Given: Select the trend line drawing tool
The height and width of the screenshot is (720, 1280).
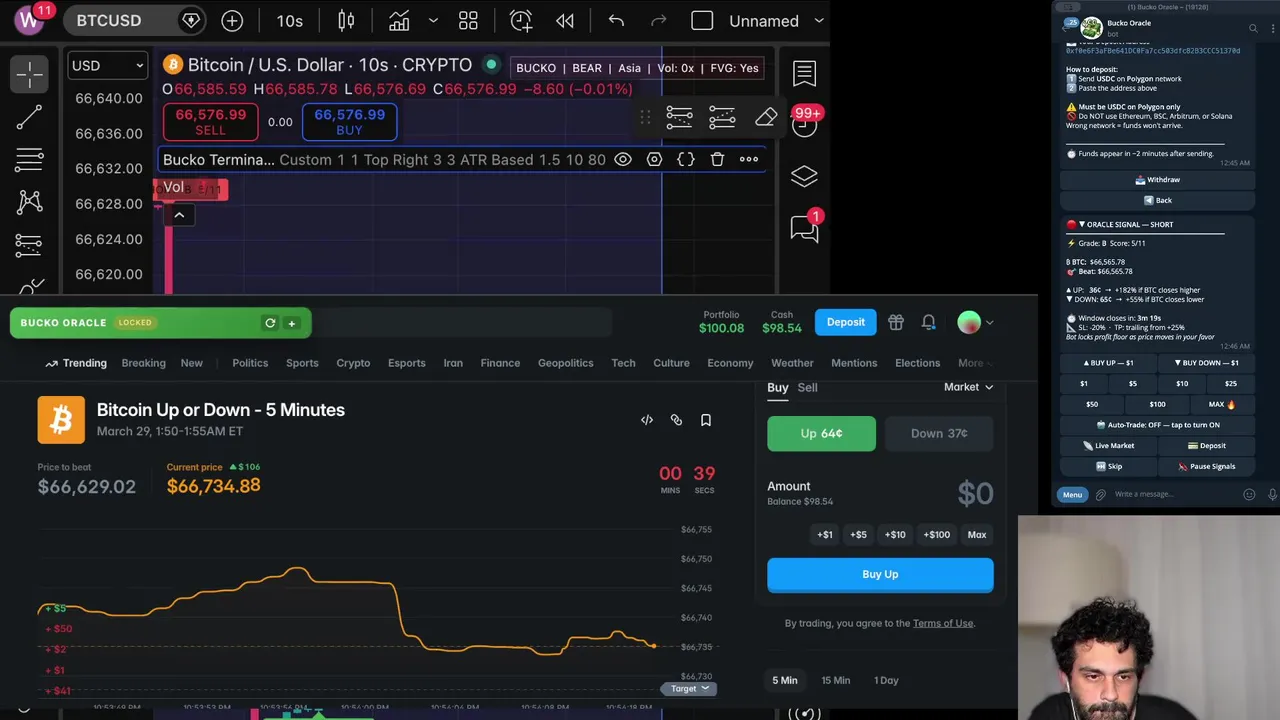Looking at the screenshot, I should tap(29, 117).
